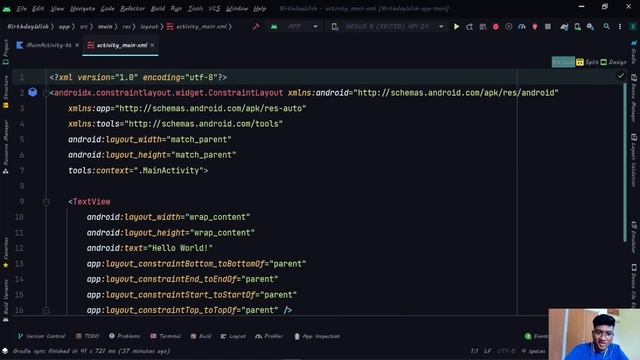Toggle the Gradle tool window on right
Screen dimensions: 640x360
(633, 52)
